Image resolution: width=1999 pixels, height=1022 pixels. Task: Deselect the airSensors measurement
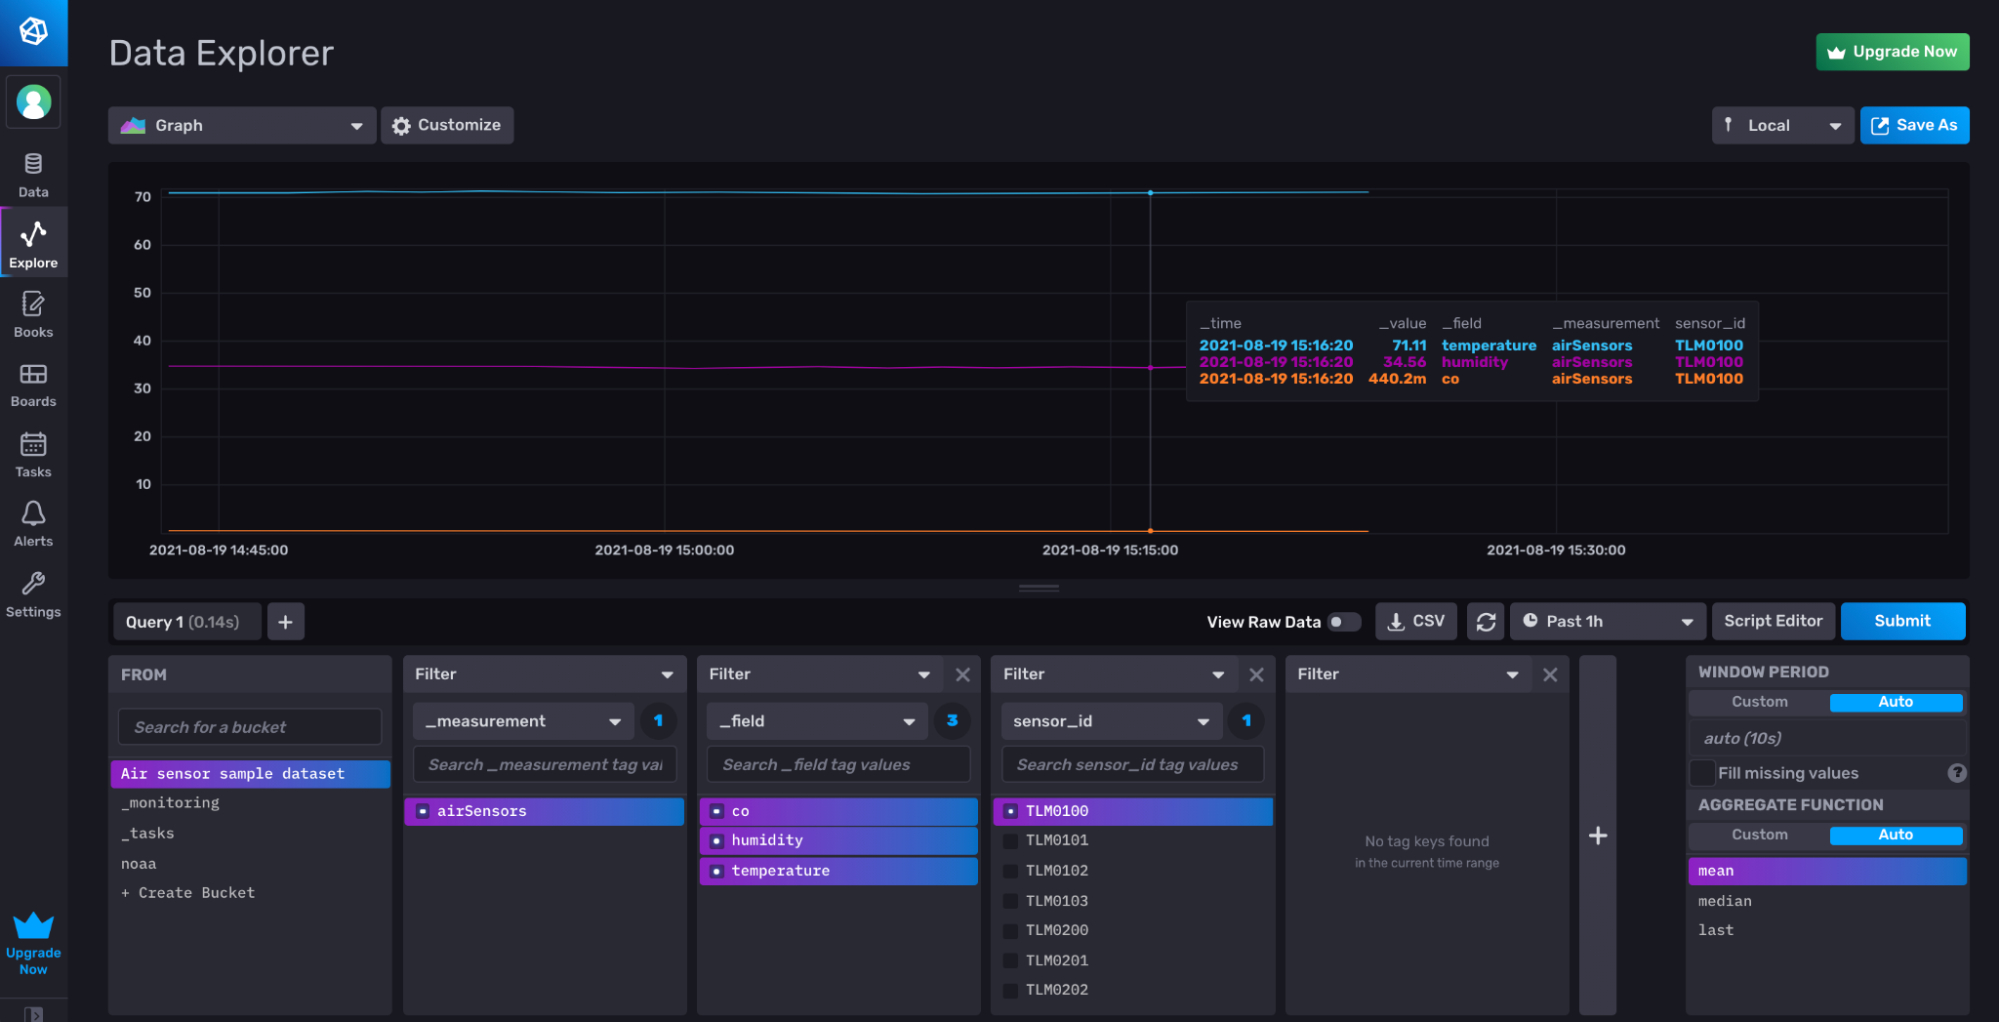point(544,811)
